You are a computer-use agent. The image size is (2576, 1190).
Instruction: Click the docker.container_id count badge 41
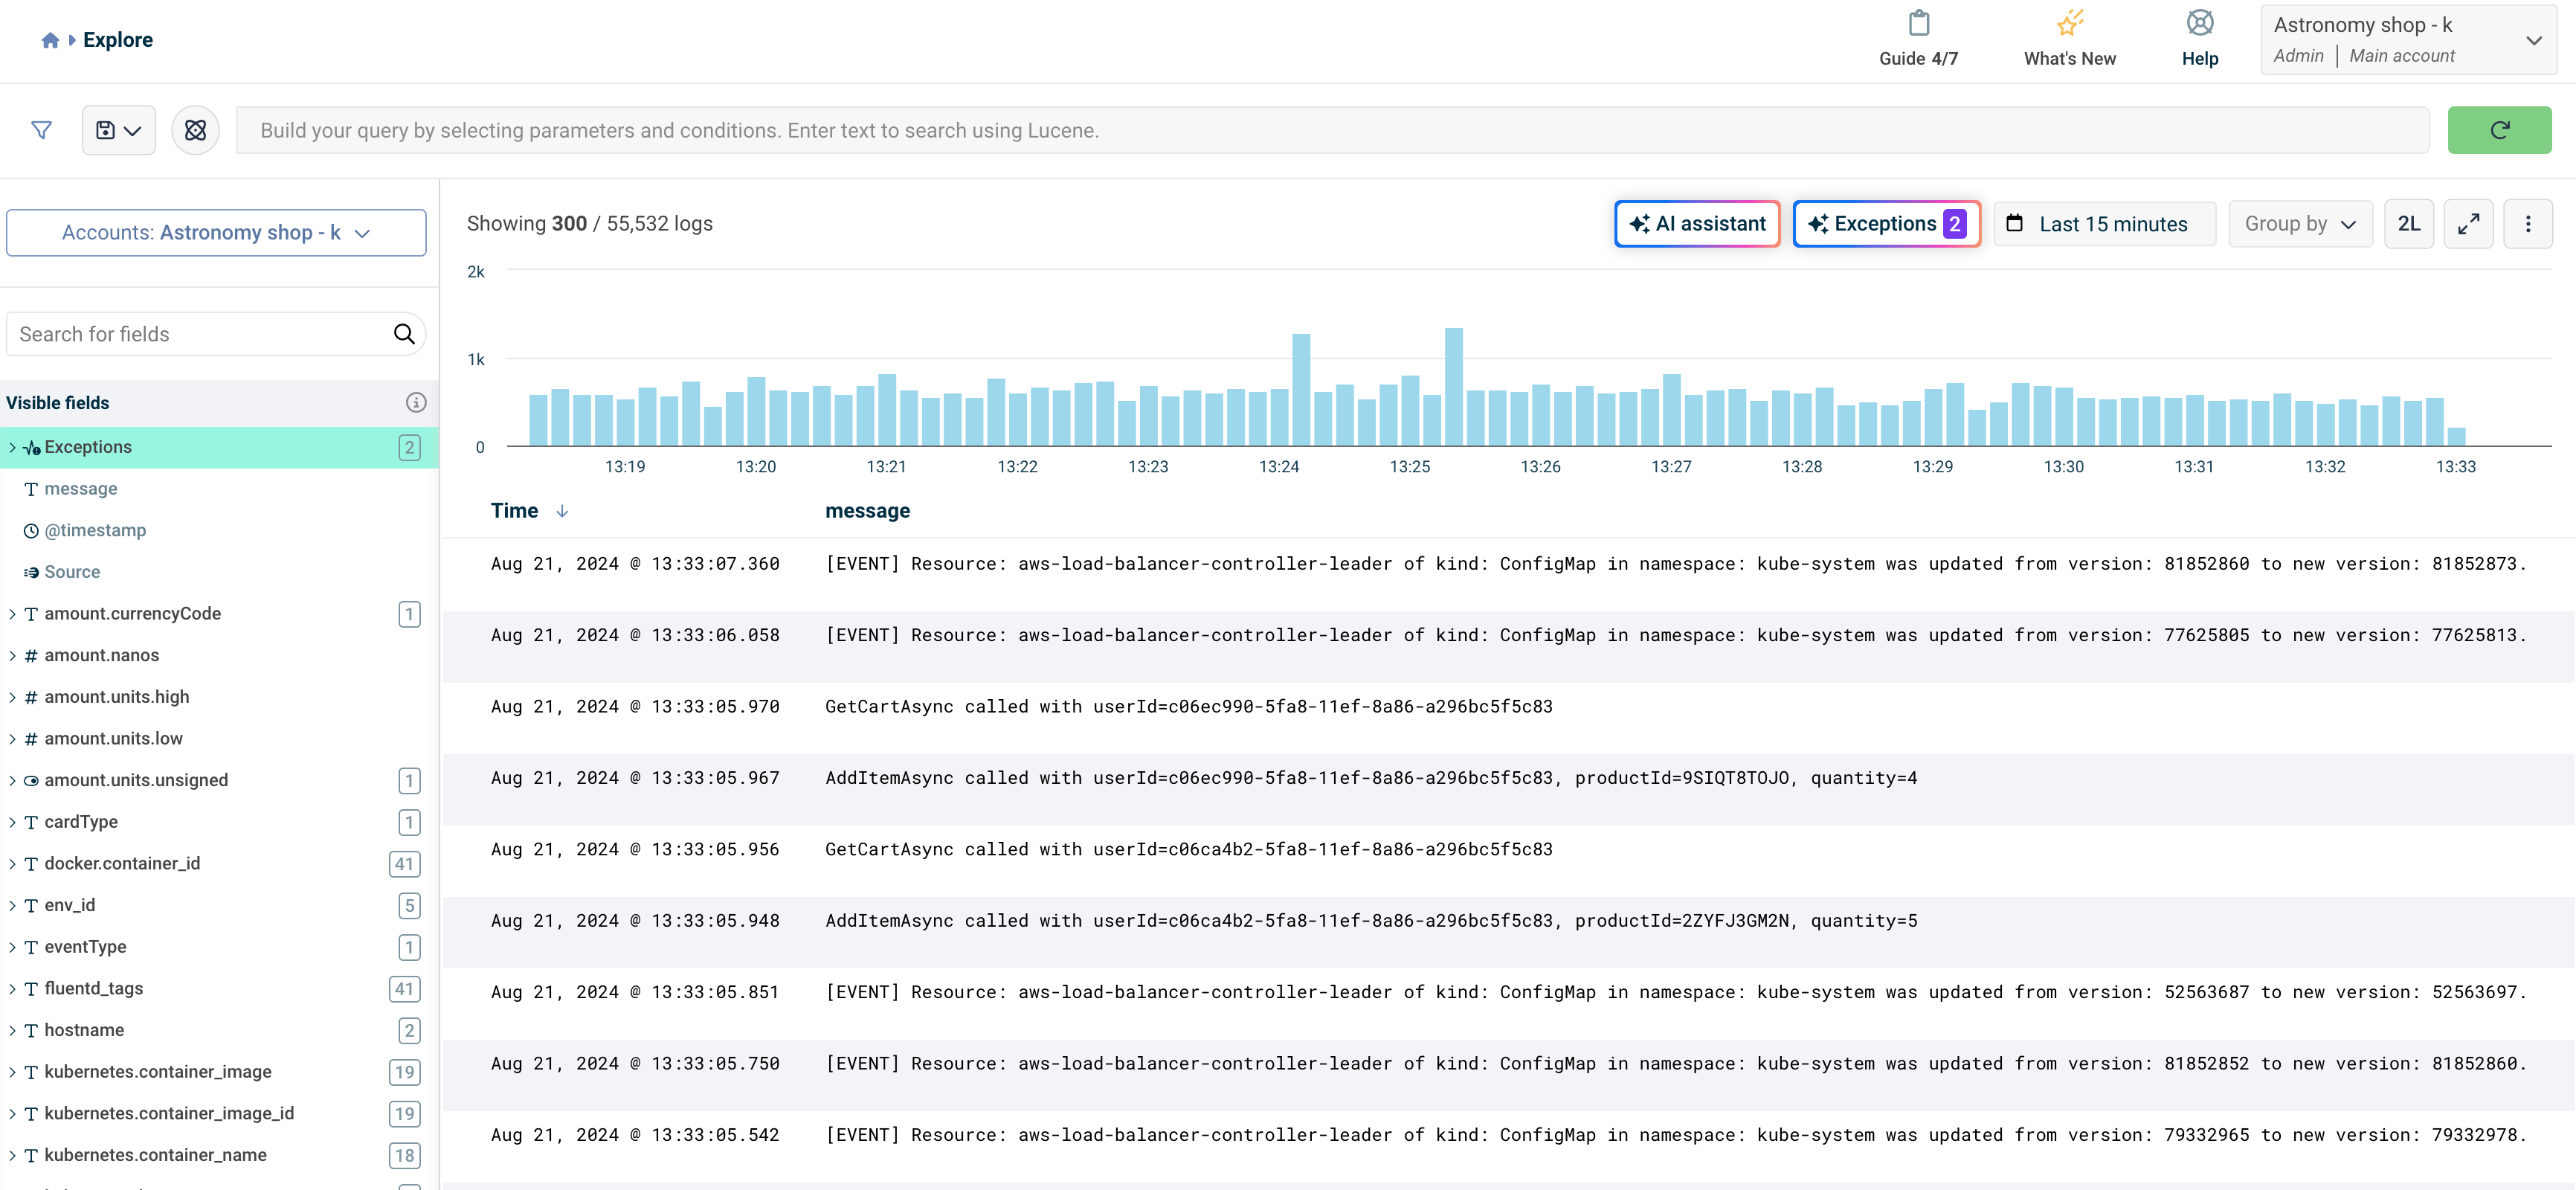[404, 864]
